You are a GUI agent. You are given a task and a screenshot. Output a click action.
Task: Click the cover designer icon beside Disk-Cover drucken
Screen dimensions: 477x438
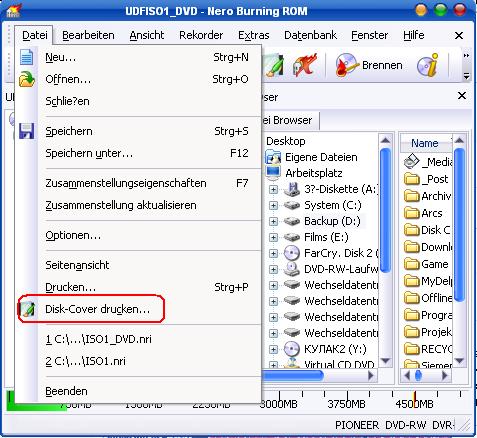27,309
